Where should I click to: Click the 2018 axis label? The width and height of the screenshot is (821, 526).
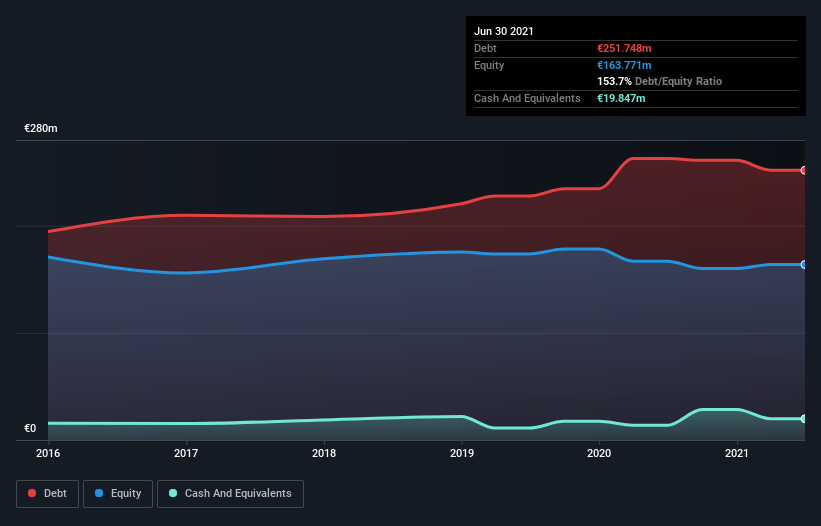click(324, 453)
